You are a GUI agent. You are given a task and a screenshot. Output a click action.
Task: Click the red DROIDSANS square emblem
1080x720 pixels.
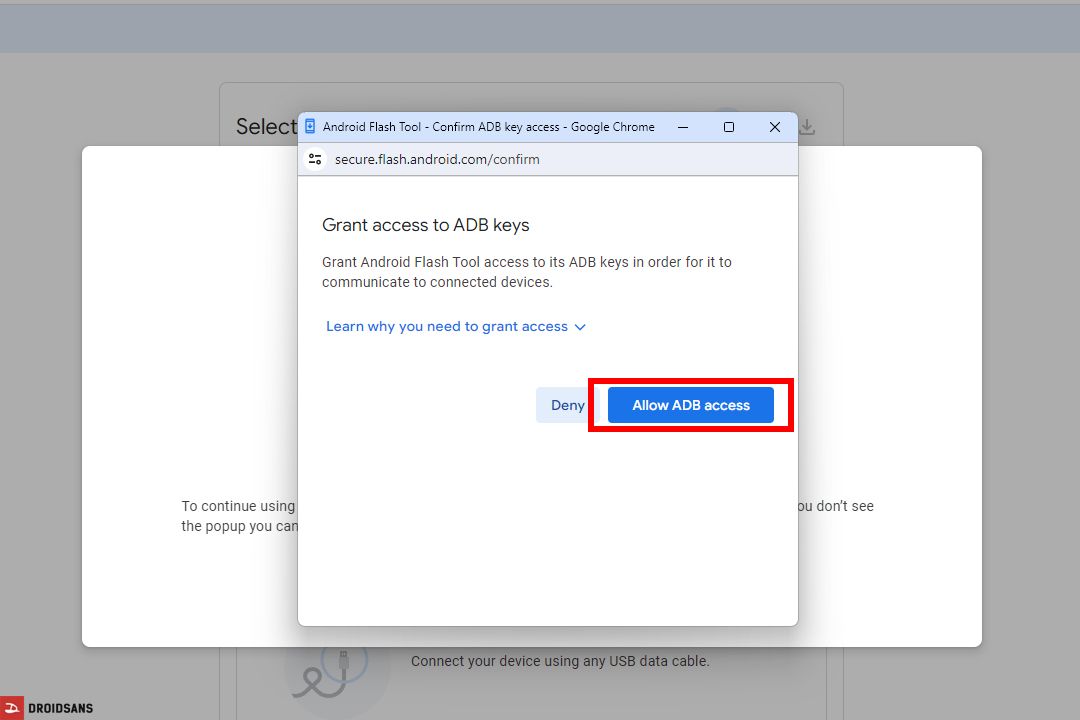11,707
